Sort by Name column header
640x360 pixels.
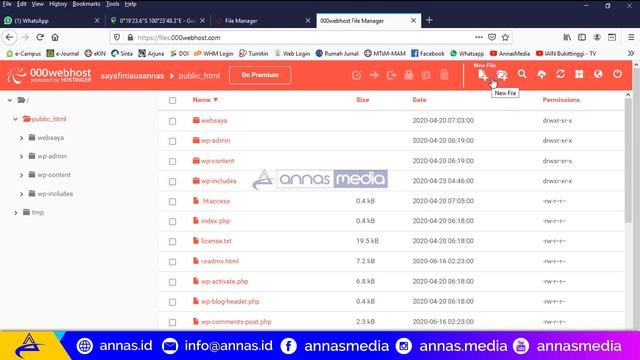coord(205,100)
